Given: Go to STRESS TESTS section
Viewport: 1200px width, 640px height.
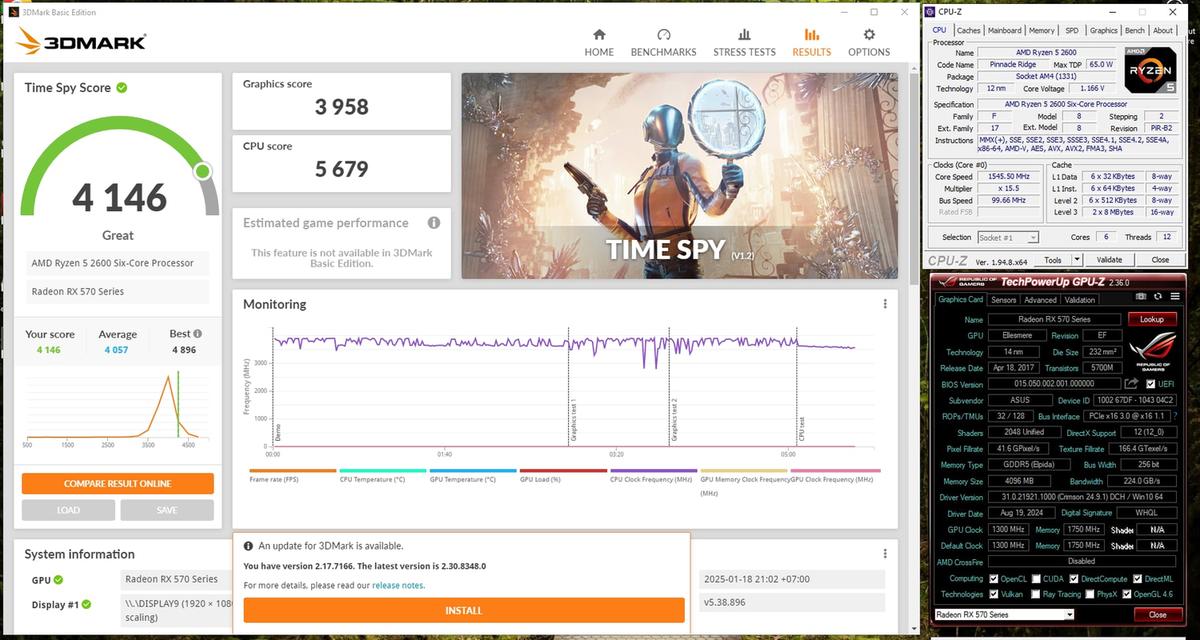Looking at the screenshot, I should [x=744, y=43].
